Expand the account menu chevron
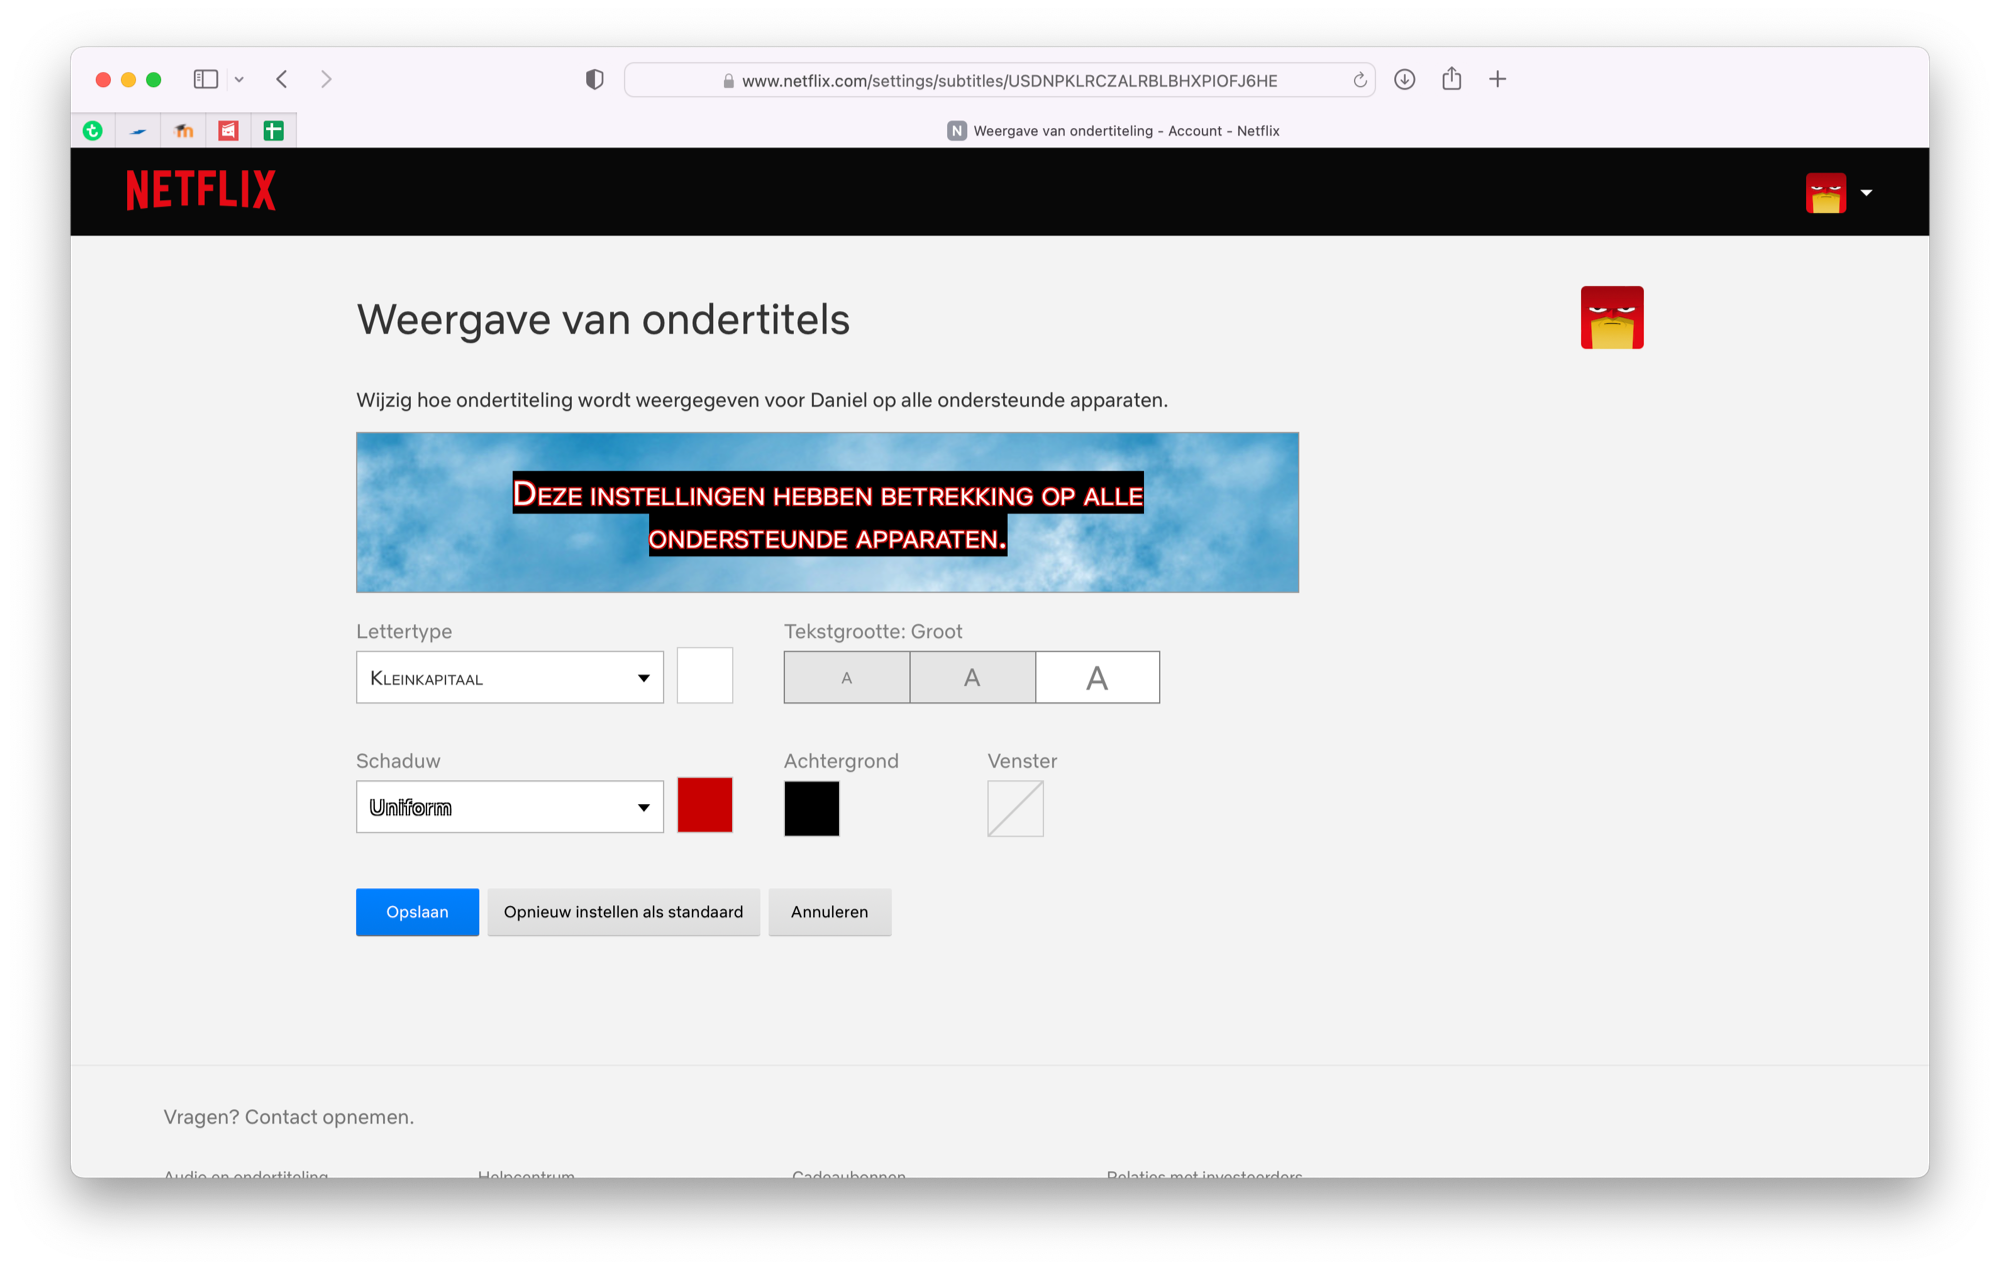Screen dimensions: 2000x1271 pos(1866,192)
